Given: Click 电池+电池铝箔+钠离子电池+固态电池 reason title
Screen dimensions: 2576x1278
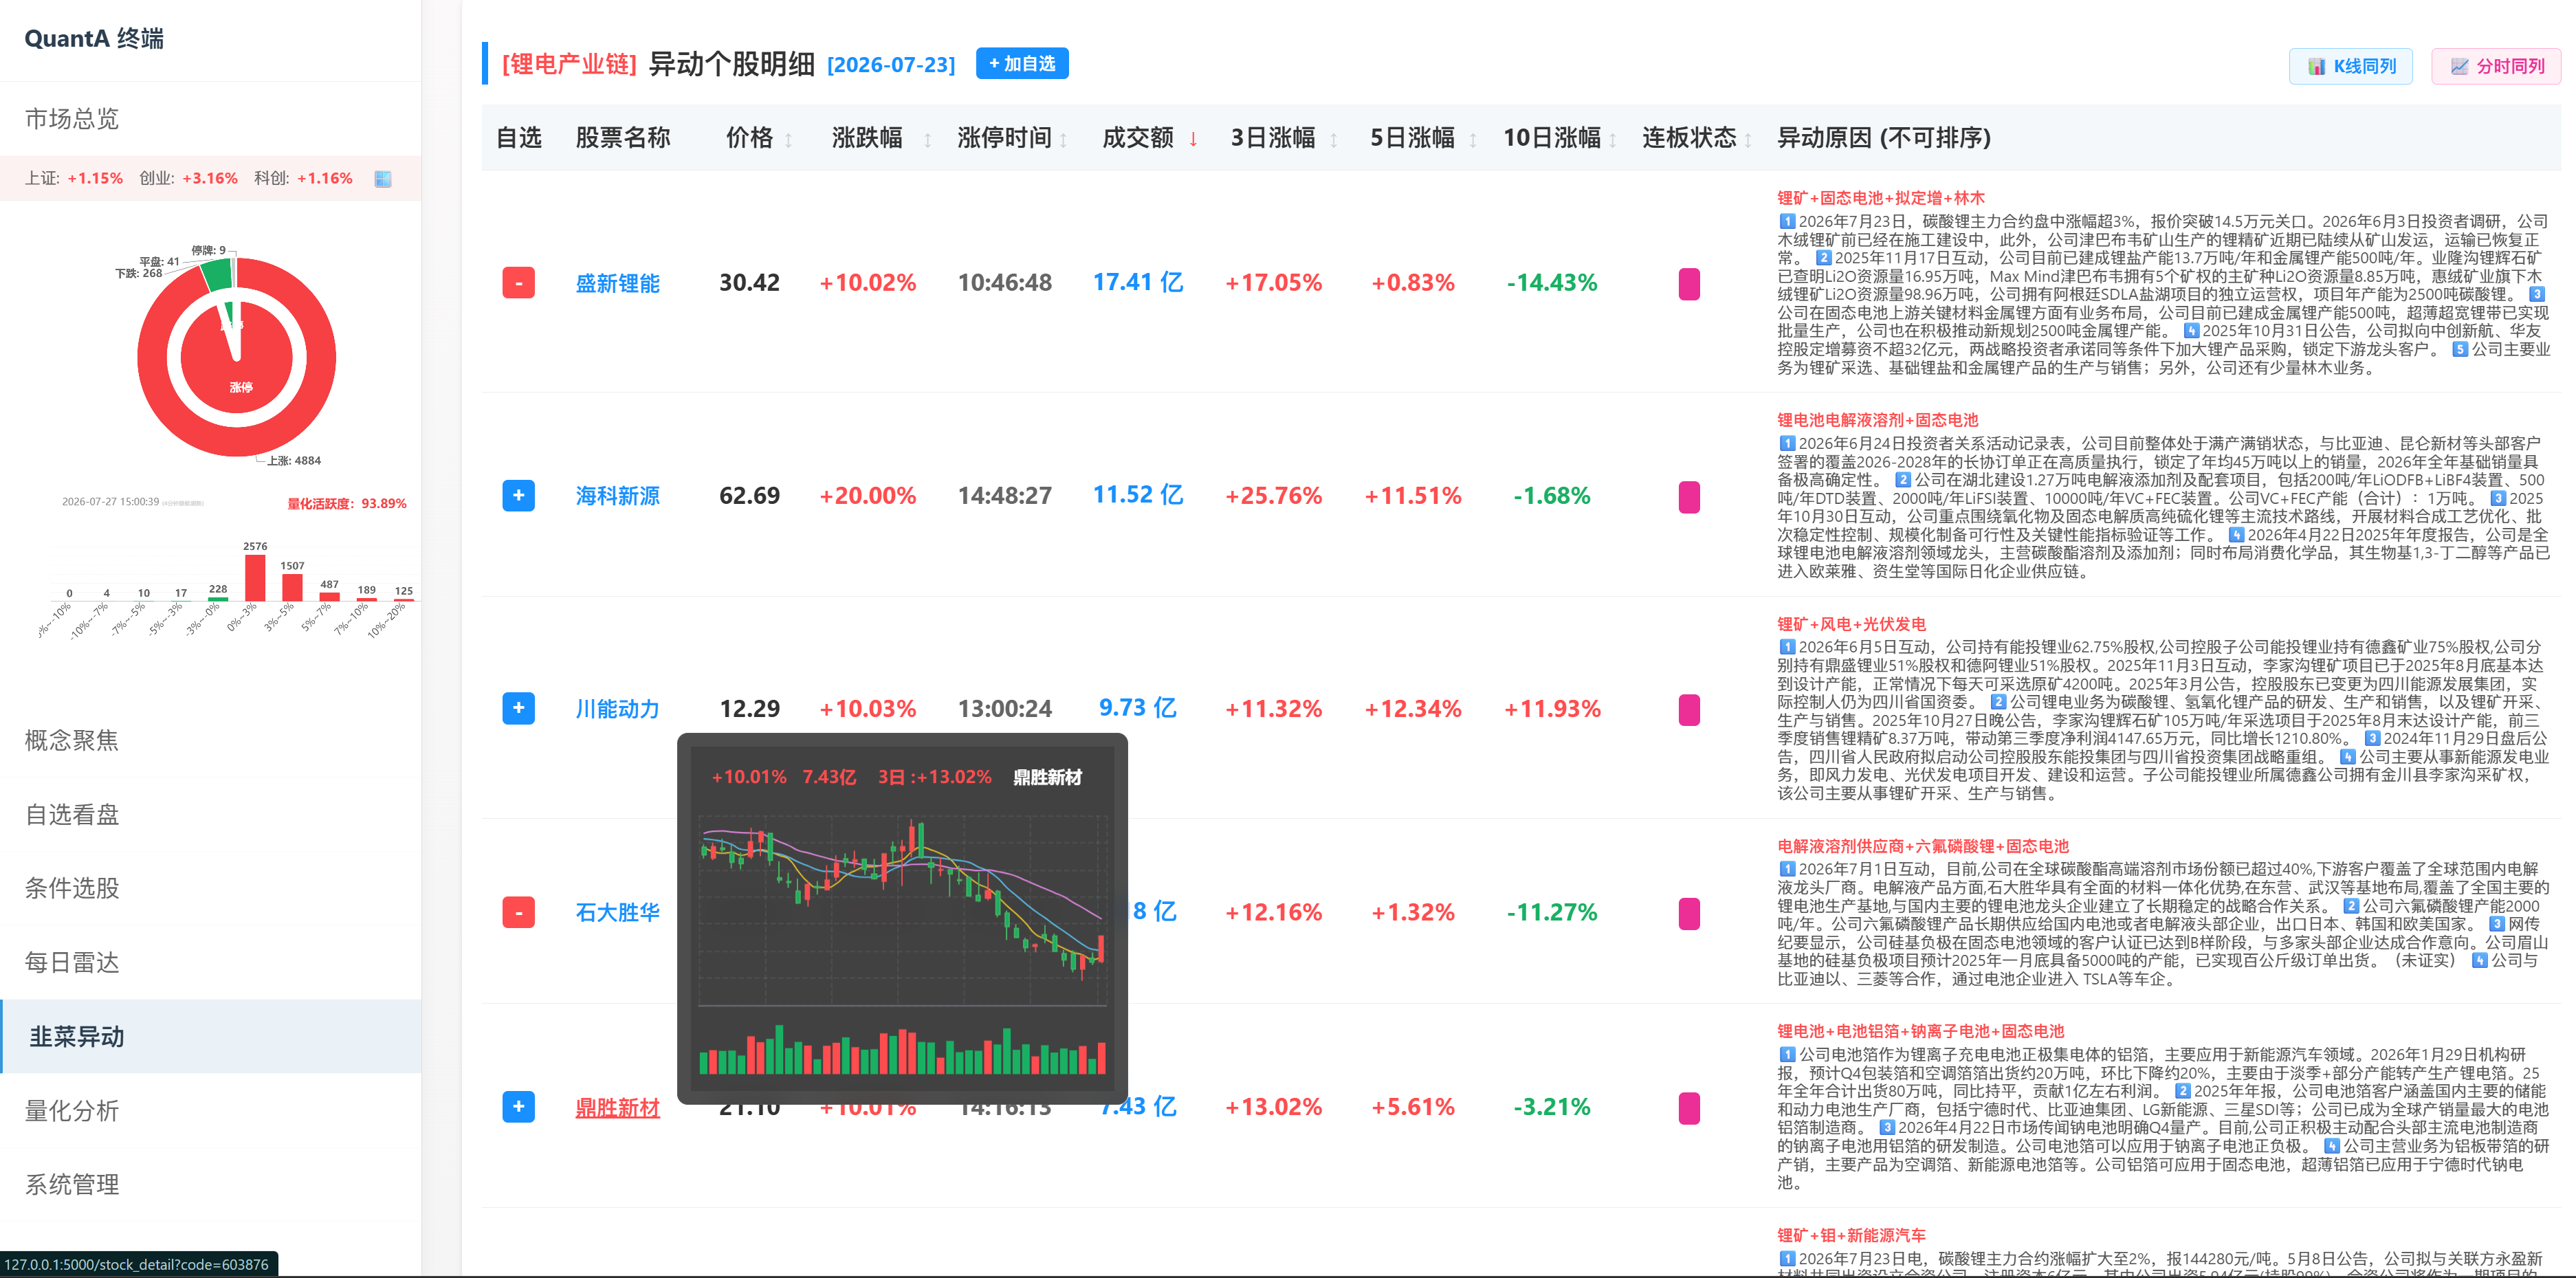Looking at the screenshot, I should [1920, 1031].
